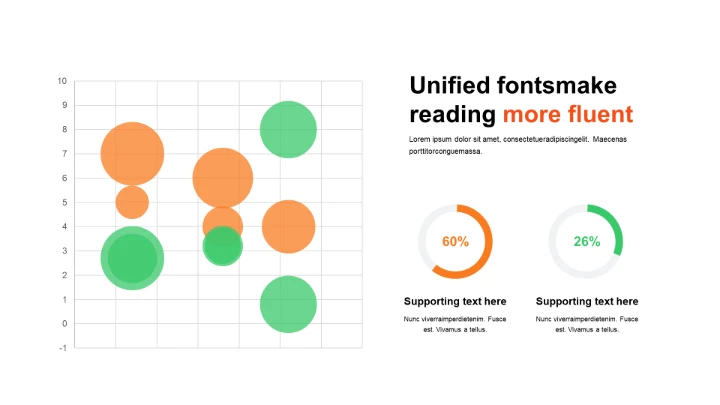Click the '26%' percentage label
This screenshot has width=720, height=405.
[x=587, y=242]
